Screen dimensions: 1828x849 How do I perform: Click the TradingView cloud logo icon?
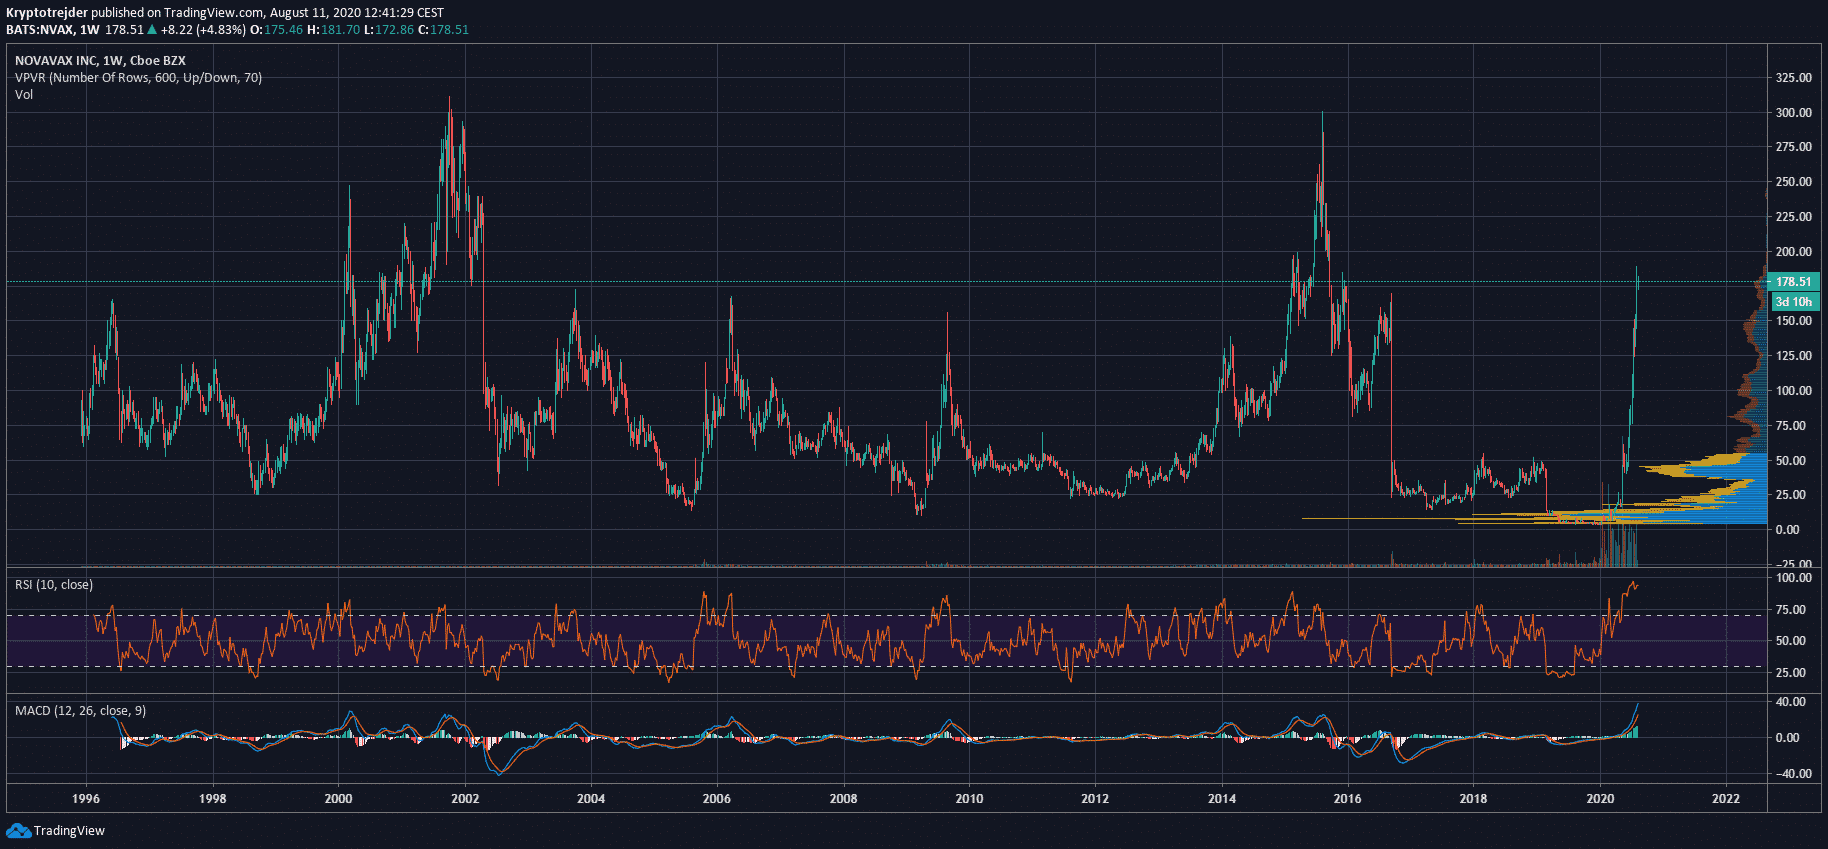coord(18,831)
